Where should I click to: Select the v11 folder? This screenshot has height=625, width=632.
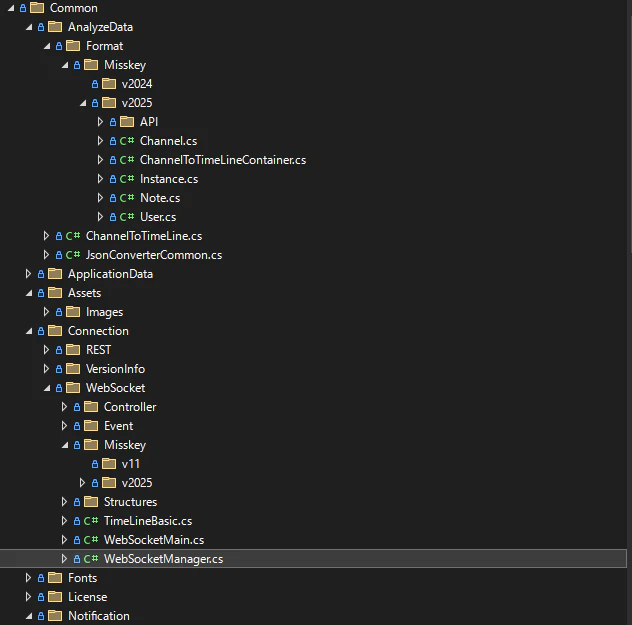[131, 463]
